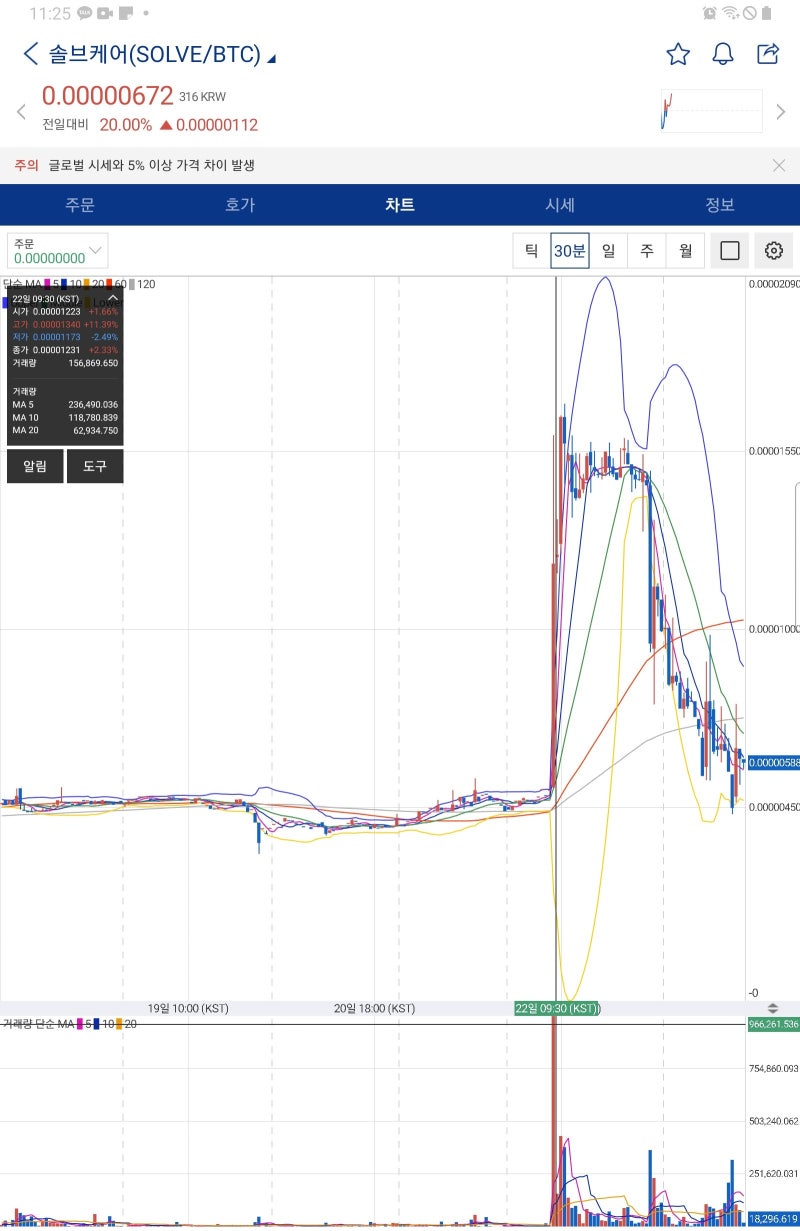Collapse the candle info panel with up chevron
The height and width of the screenshot is (1231, 800).
tap(113, 298)
